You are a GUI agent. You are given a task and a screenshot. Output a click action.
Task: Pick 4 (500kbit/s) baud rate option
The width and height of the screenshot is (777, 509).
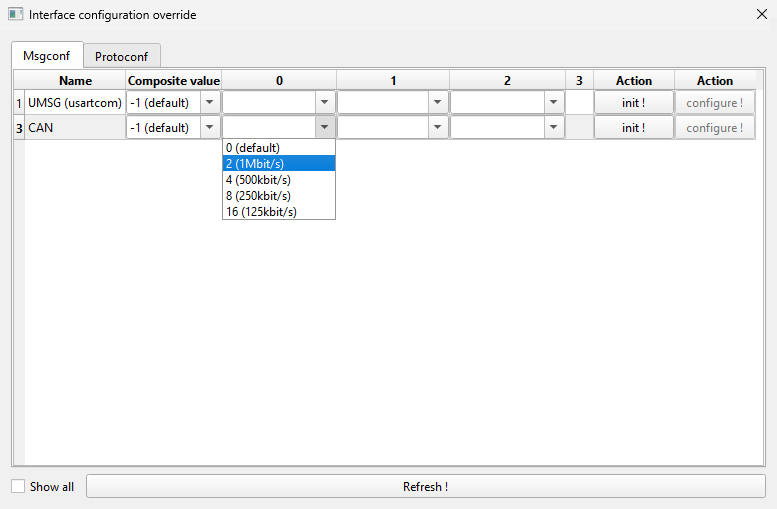tap(278, 180)
